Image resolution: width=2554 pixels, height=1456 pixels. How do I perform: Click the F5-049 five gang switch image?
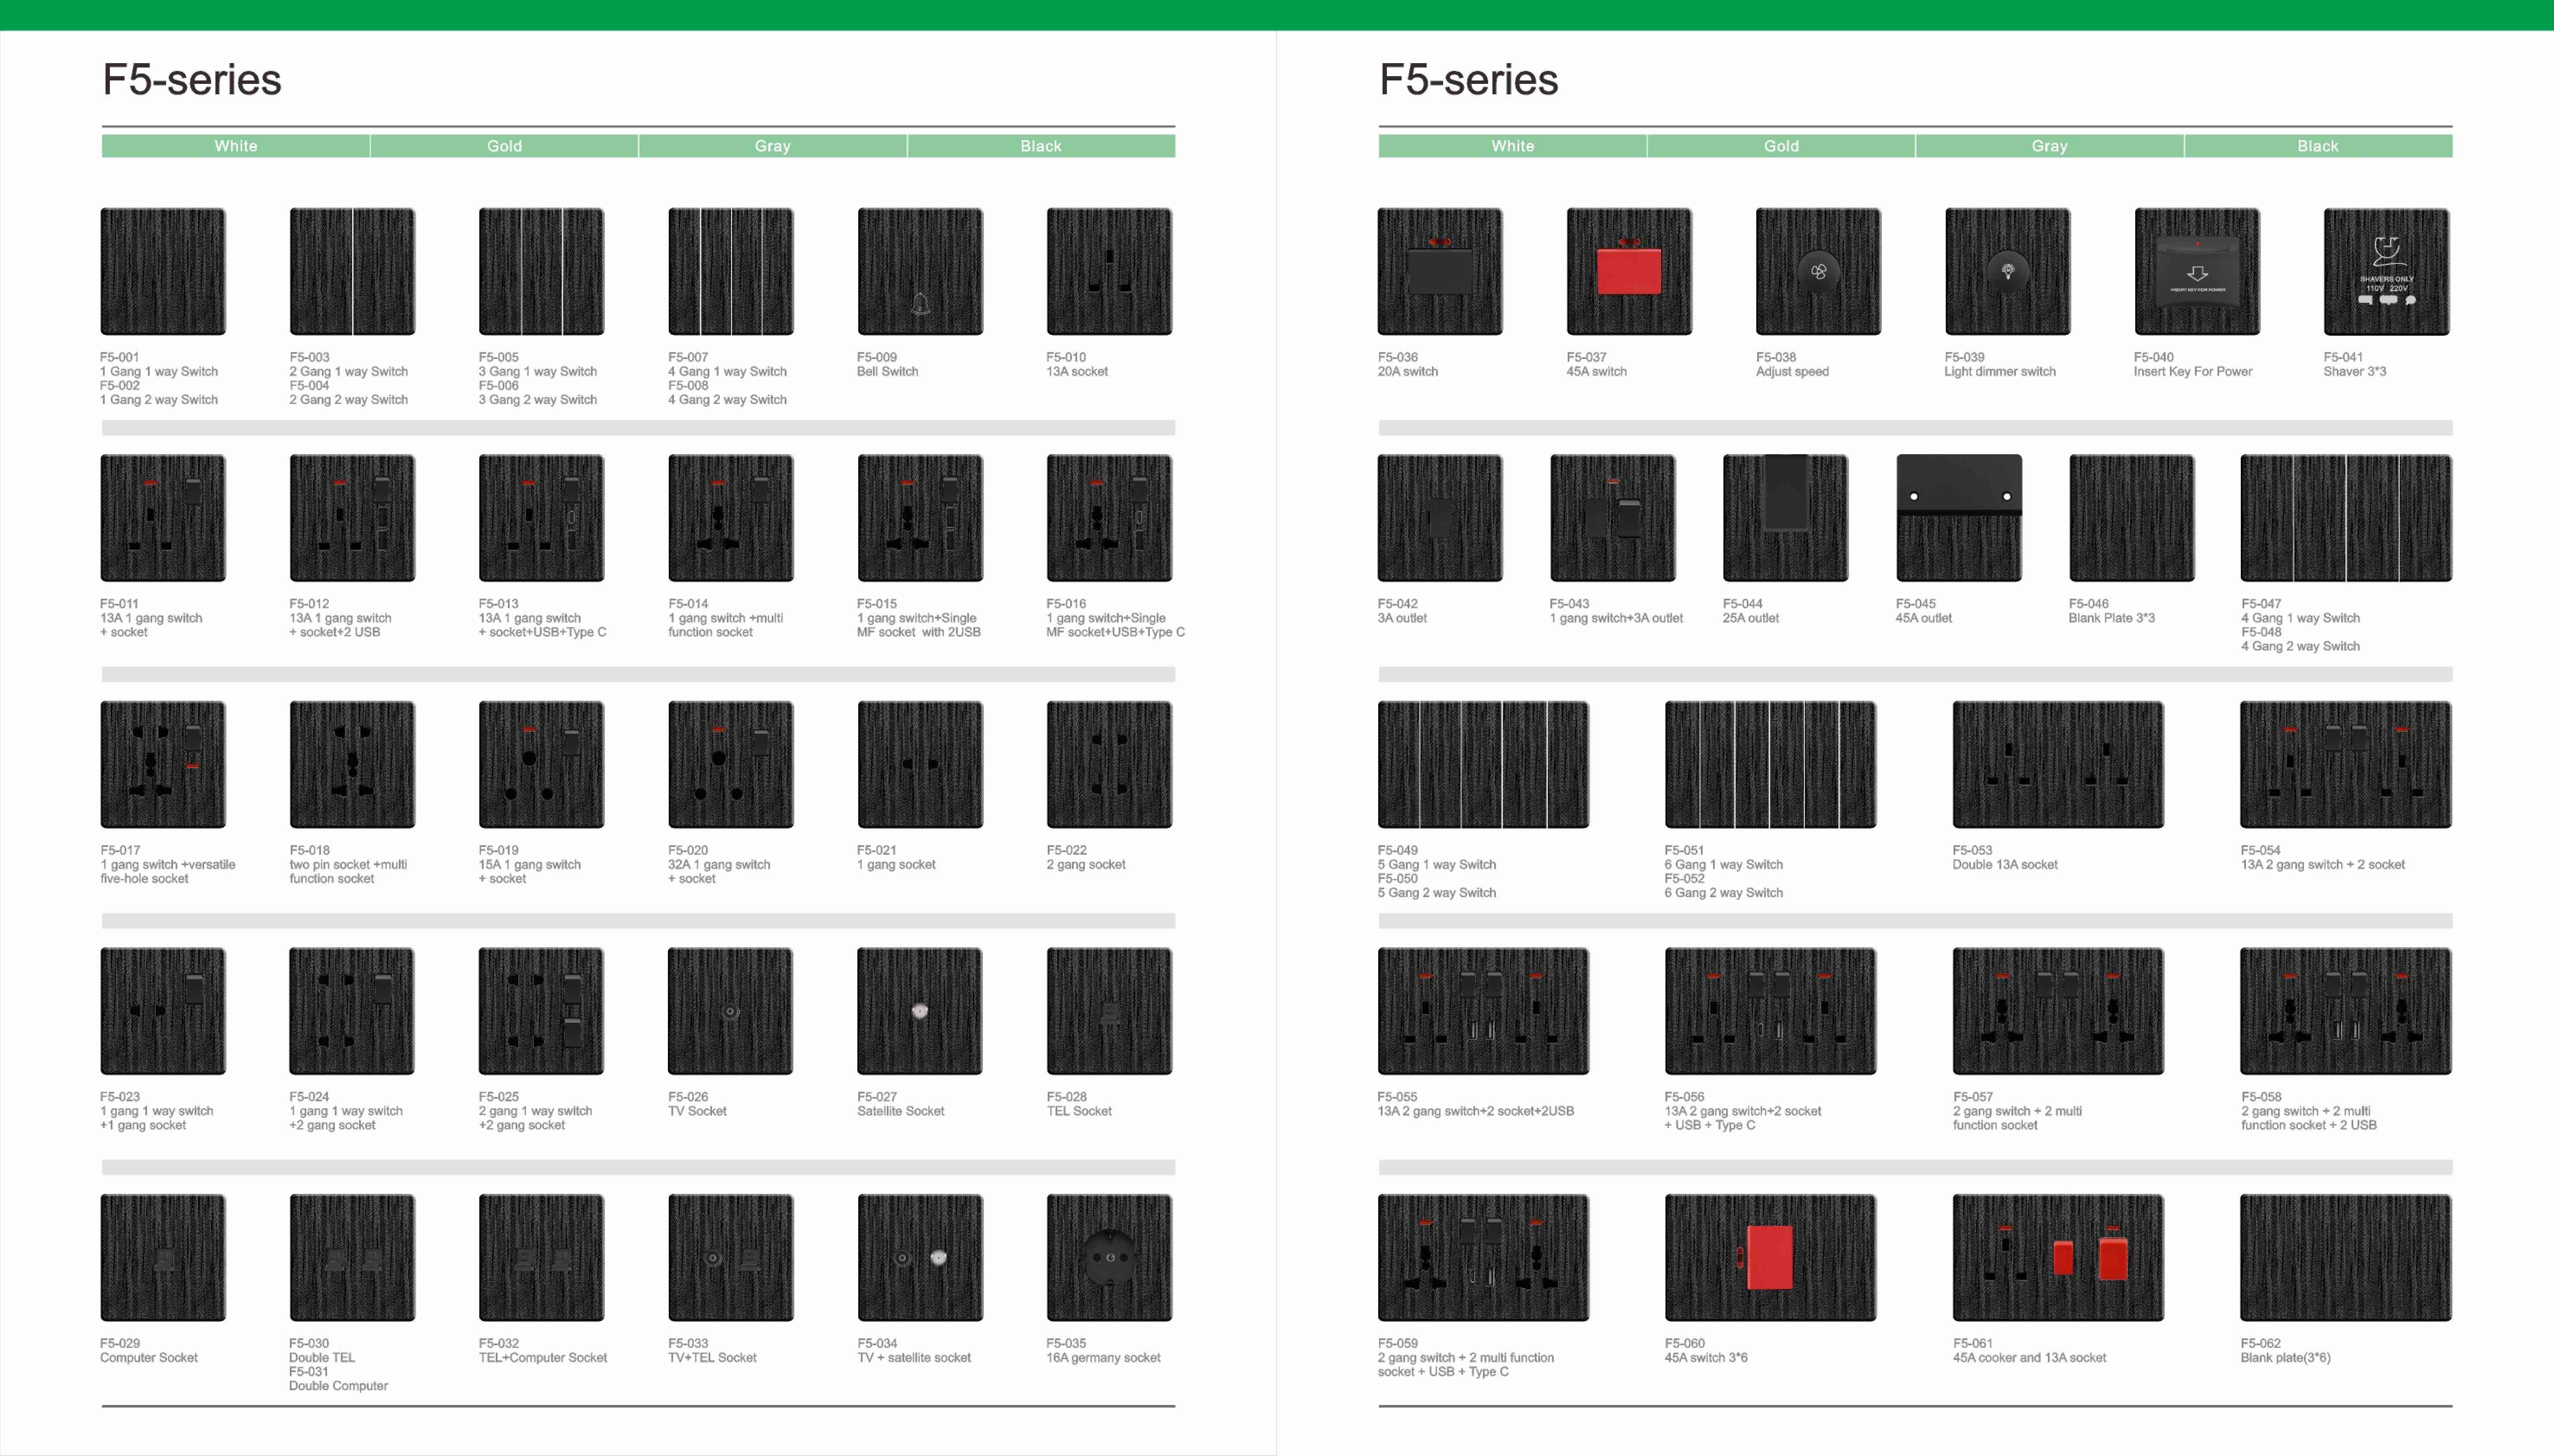click(1483, 764)
